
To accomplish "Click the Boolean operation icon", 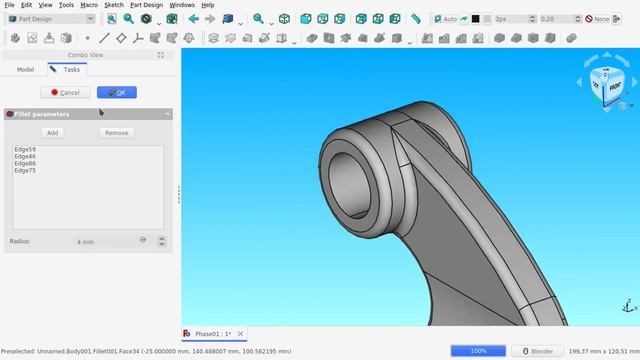I will 571,38.
